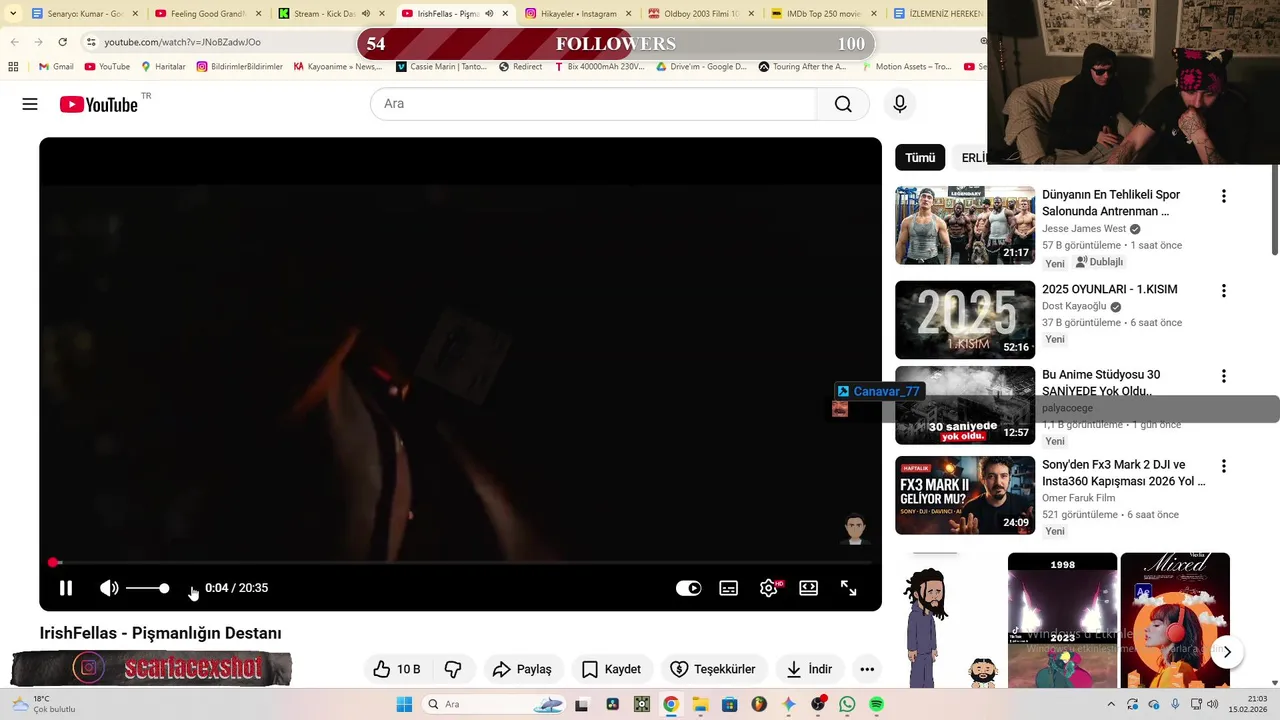The height and width of the screenshot is (720, 1280).
Task: Open the Dost Kayaoğlu channel name
Action: pyautogui.click(x=1074, y=306)
